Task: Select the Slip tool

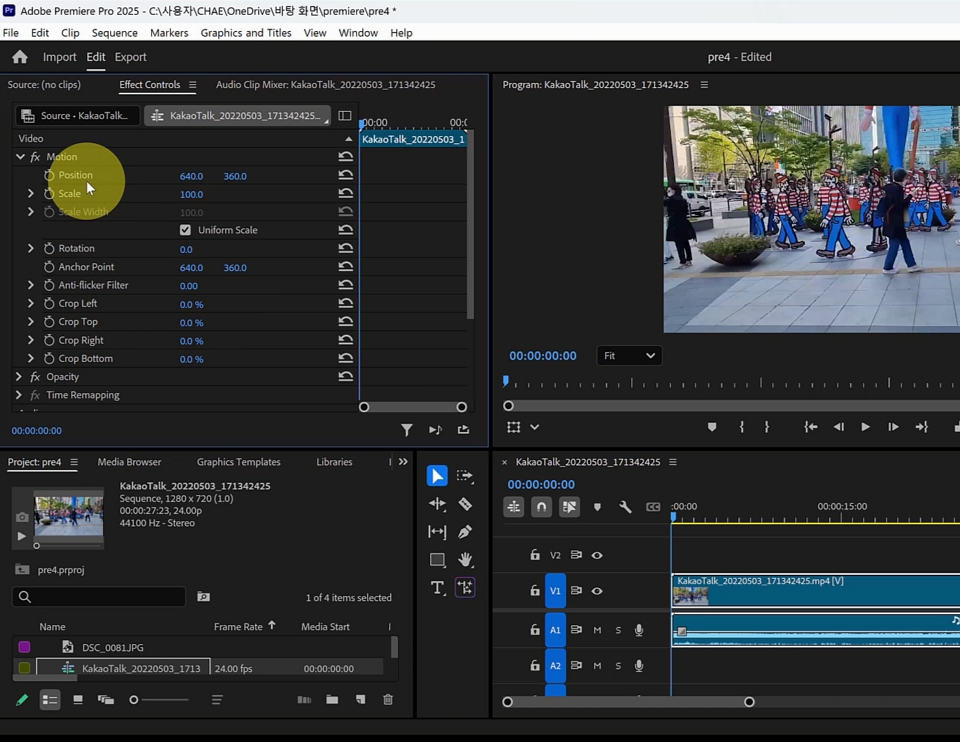Action: tap(437, 531)
